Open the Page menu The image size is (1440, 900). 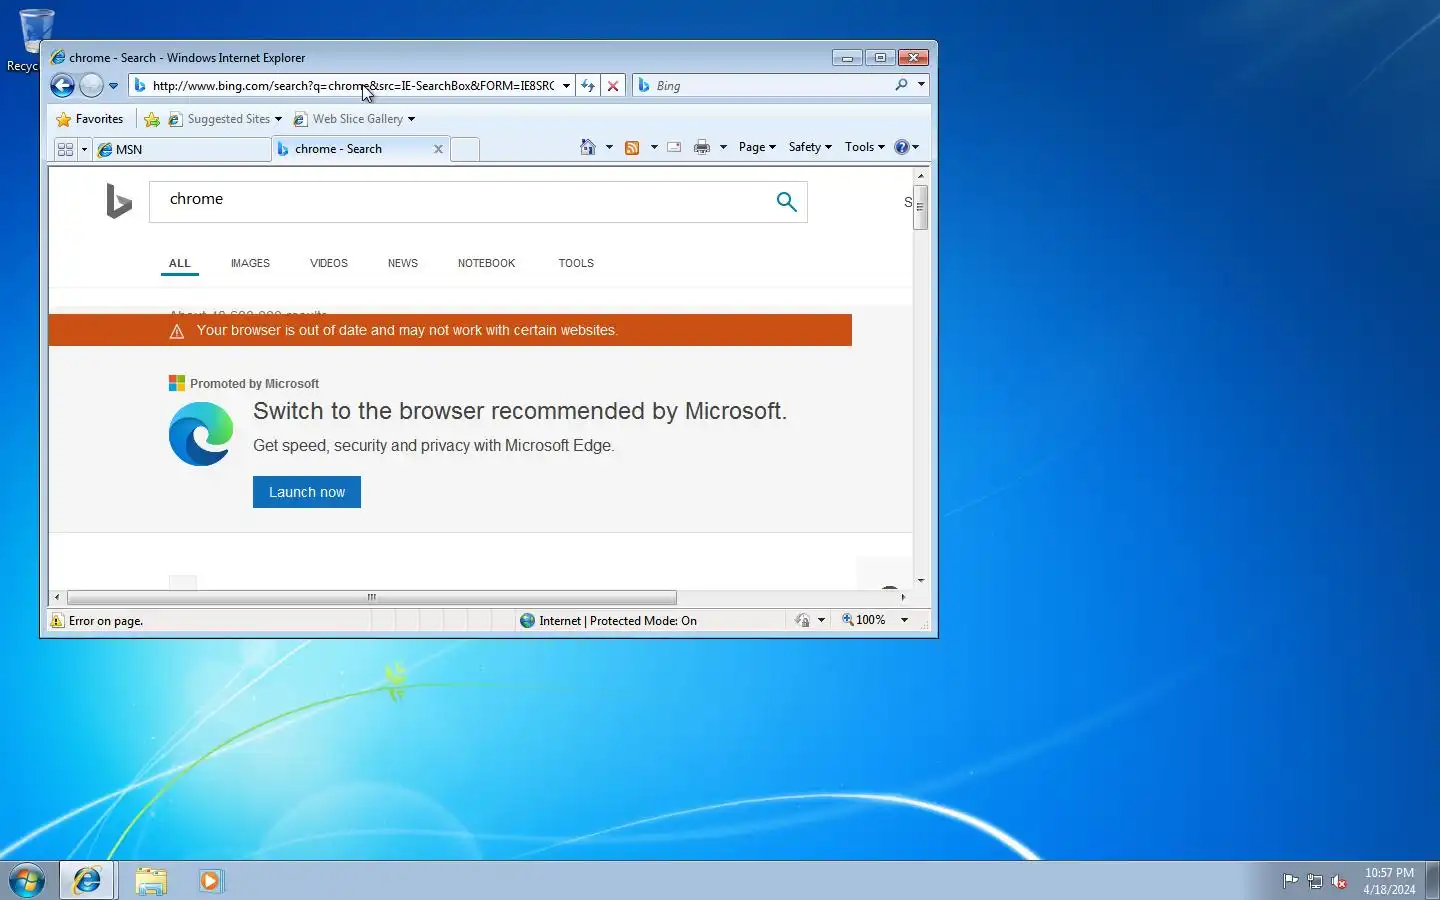757,147
